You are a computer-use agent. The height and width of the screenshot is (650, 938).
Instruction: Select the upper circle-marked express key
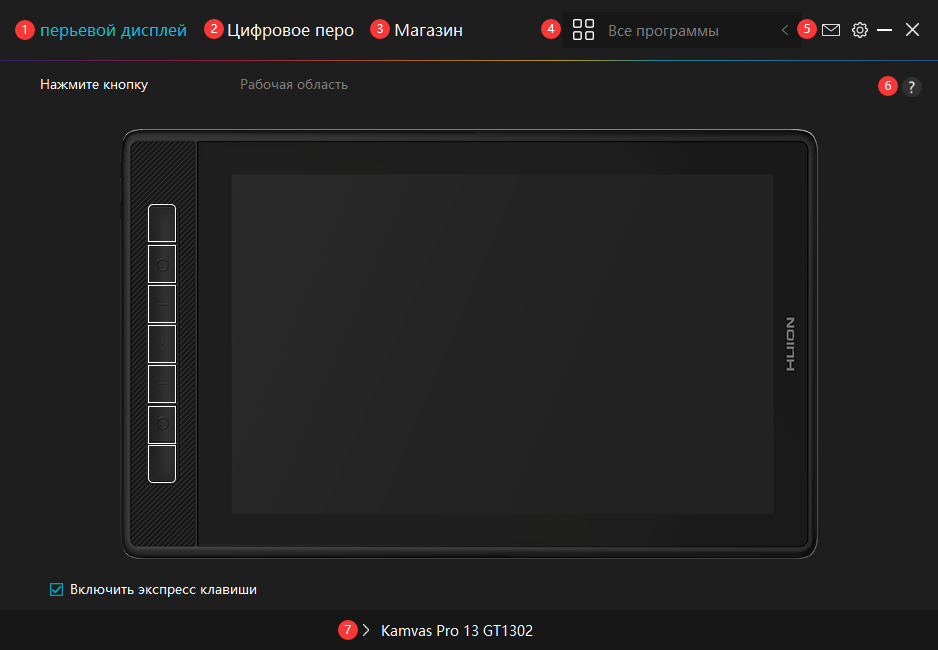click(x=162, y=264)
